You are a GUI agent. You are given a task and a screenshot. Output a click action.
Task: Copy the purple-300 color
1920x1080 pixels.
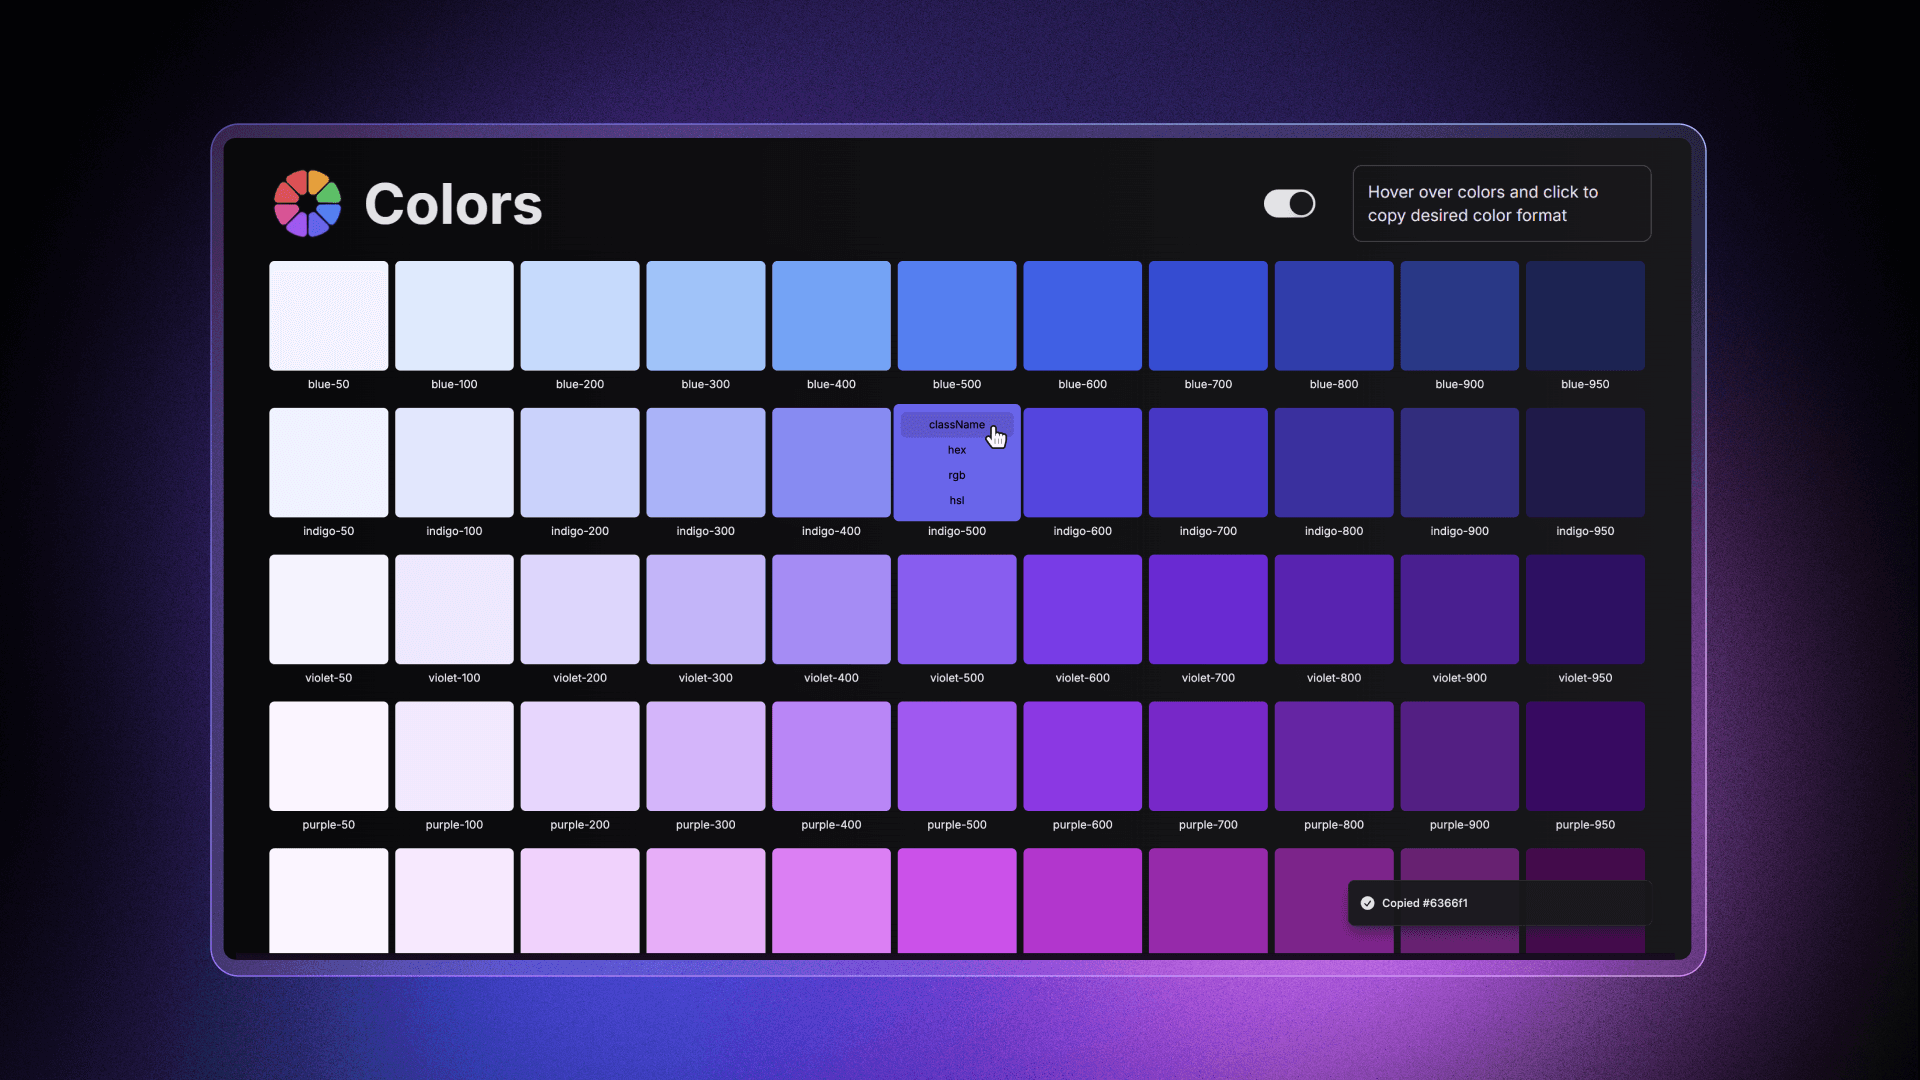tap(705, 756)
